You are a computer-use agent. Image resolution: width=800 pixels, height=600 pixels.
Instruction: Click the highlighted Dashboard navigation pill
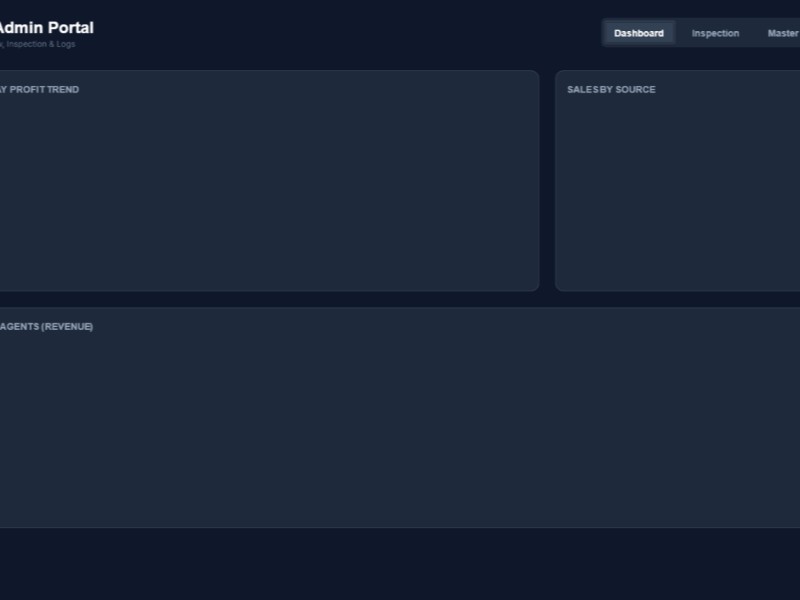(x=638, y=32)
